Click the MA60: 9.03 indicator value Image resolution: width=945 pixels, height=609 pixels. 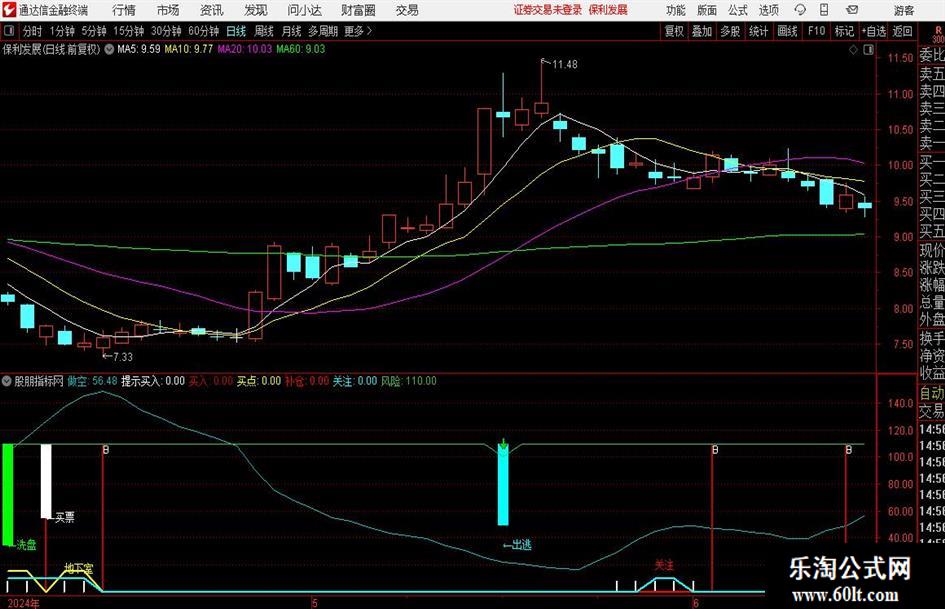click(301, 49)
